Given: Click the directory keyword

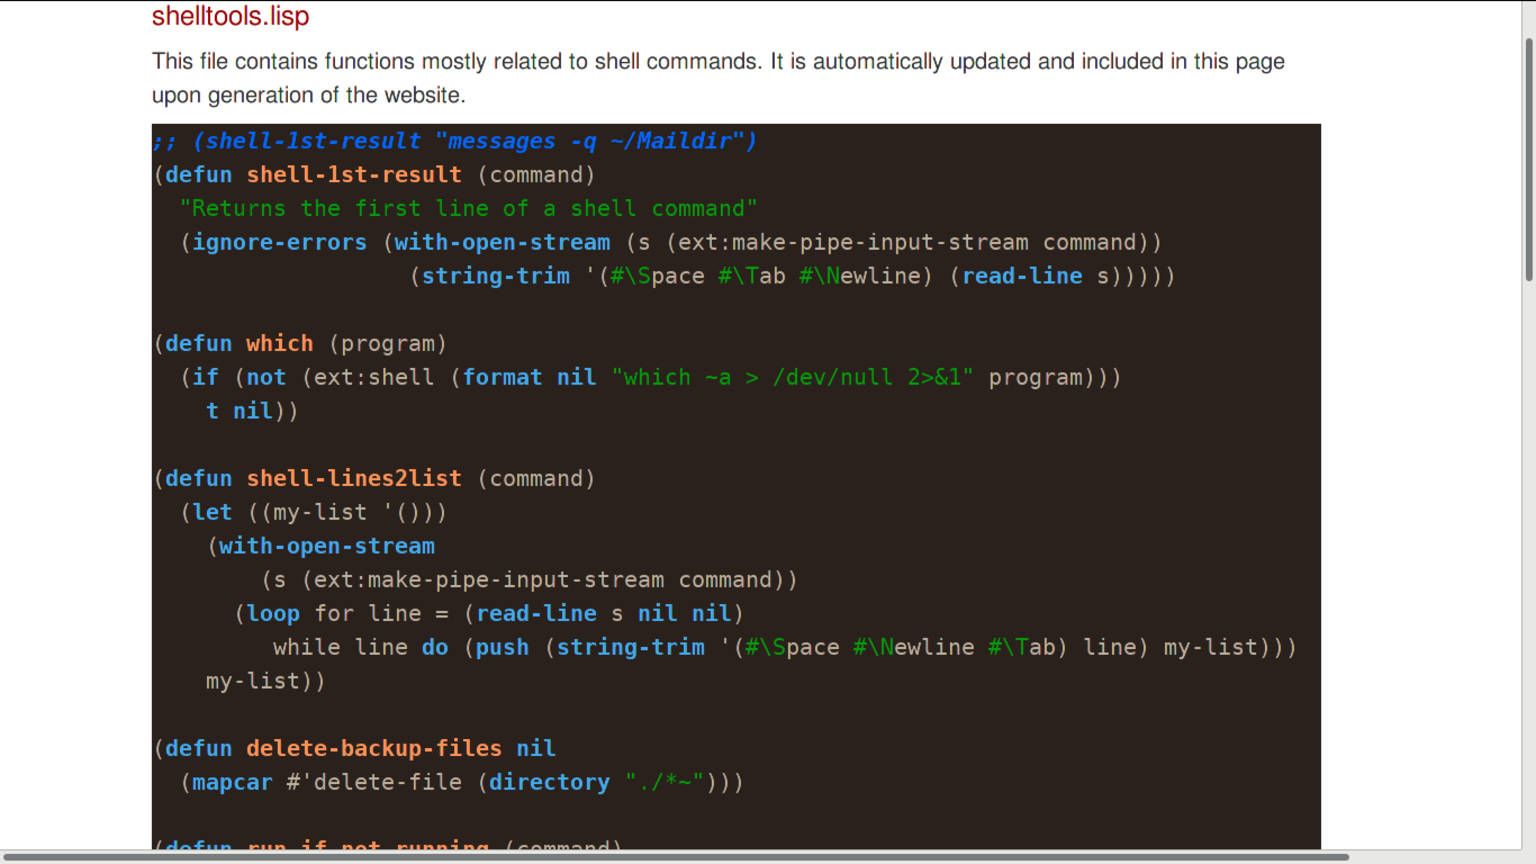Looking at the screenshot, I should [x=549, y=783].
